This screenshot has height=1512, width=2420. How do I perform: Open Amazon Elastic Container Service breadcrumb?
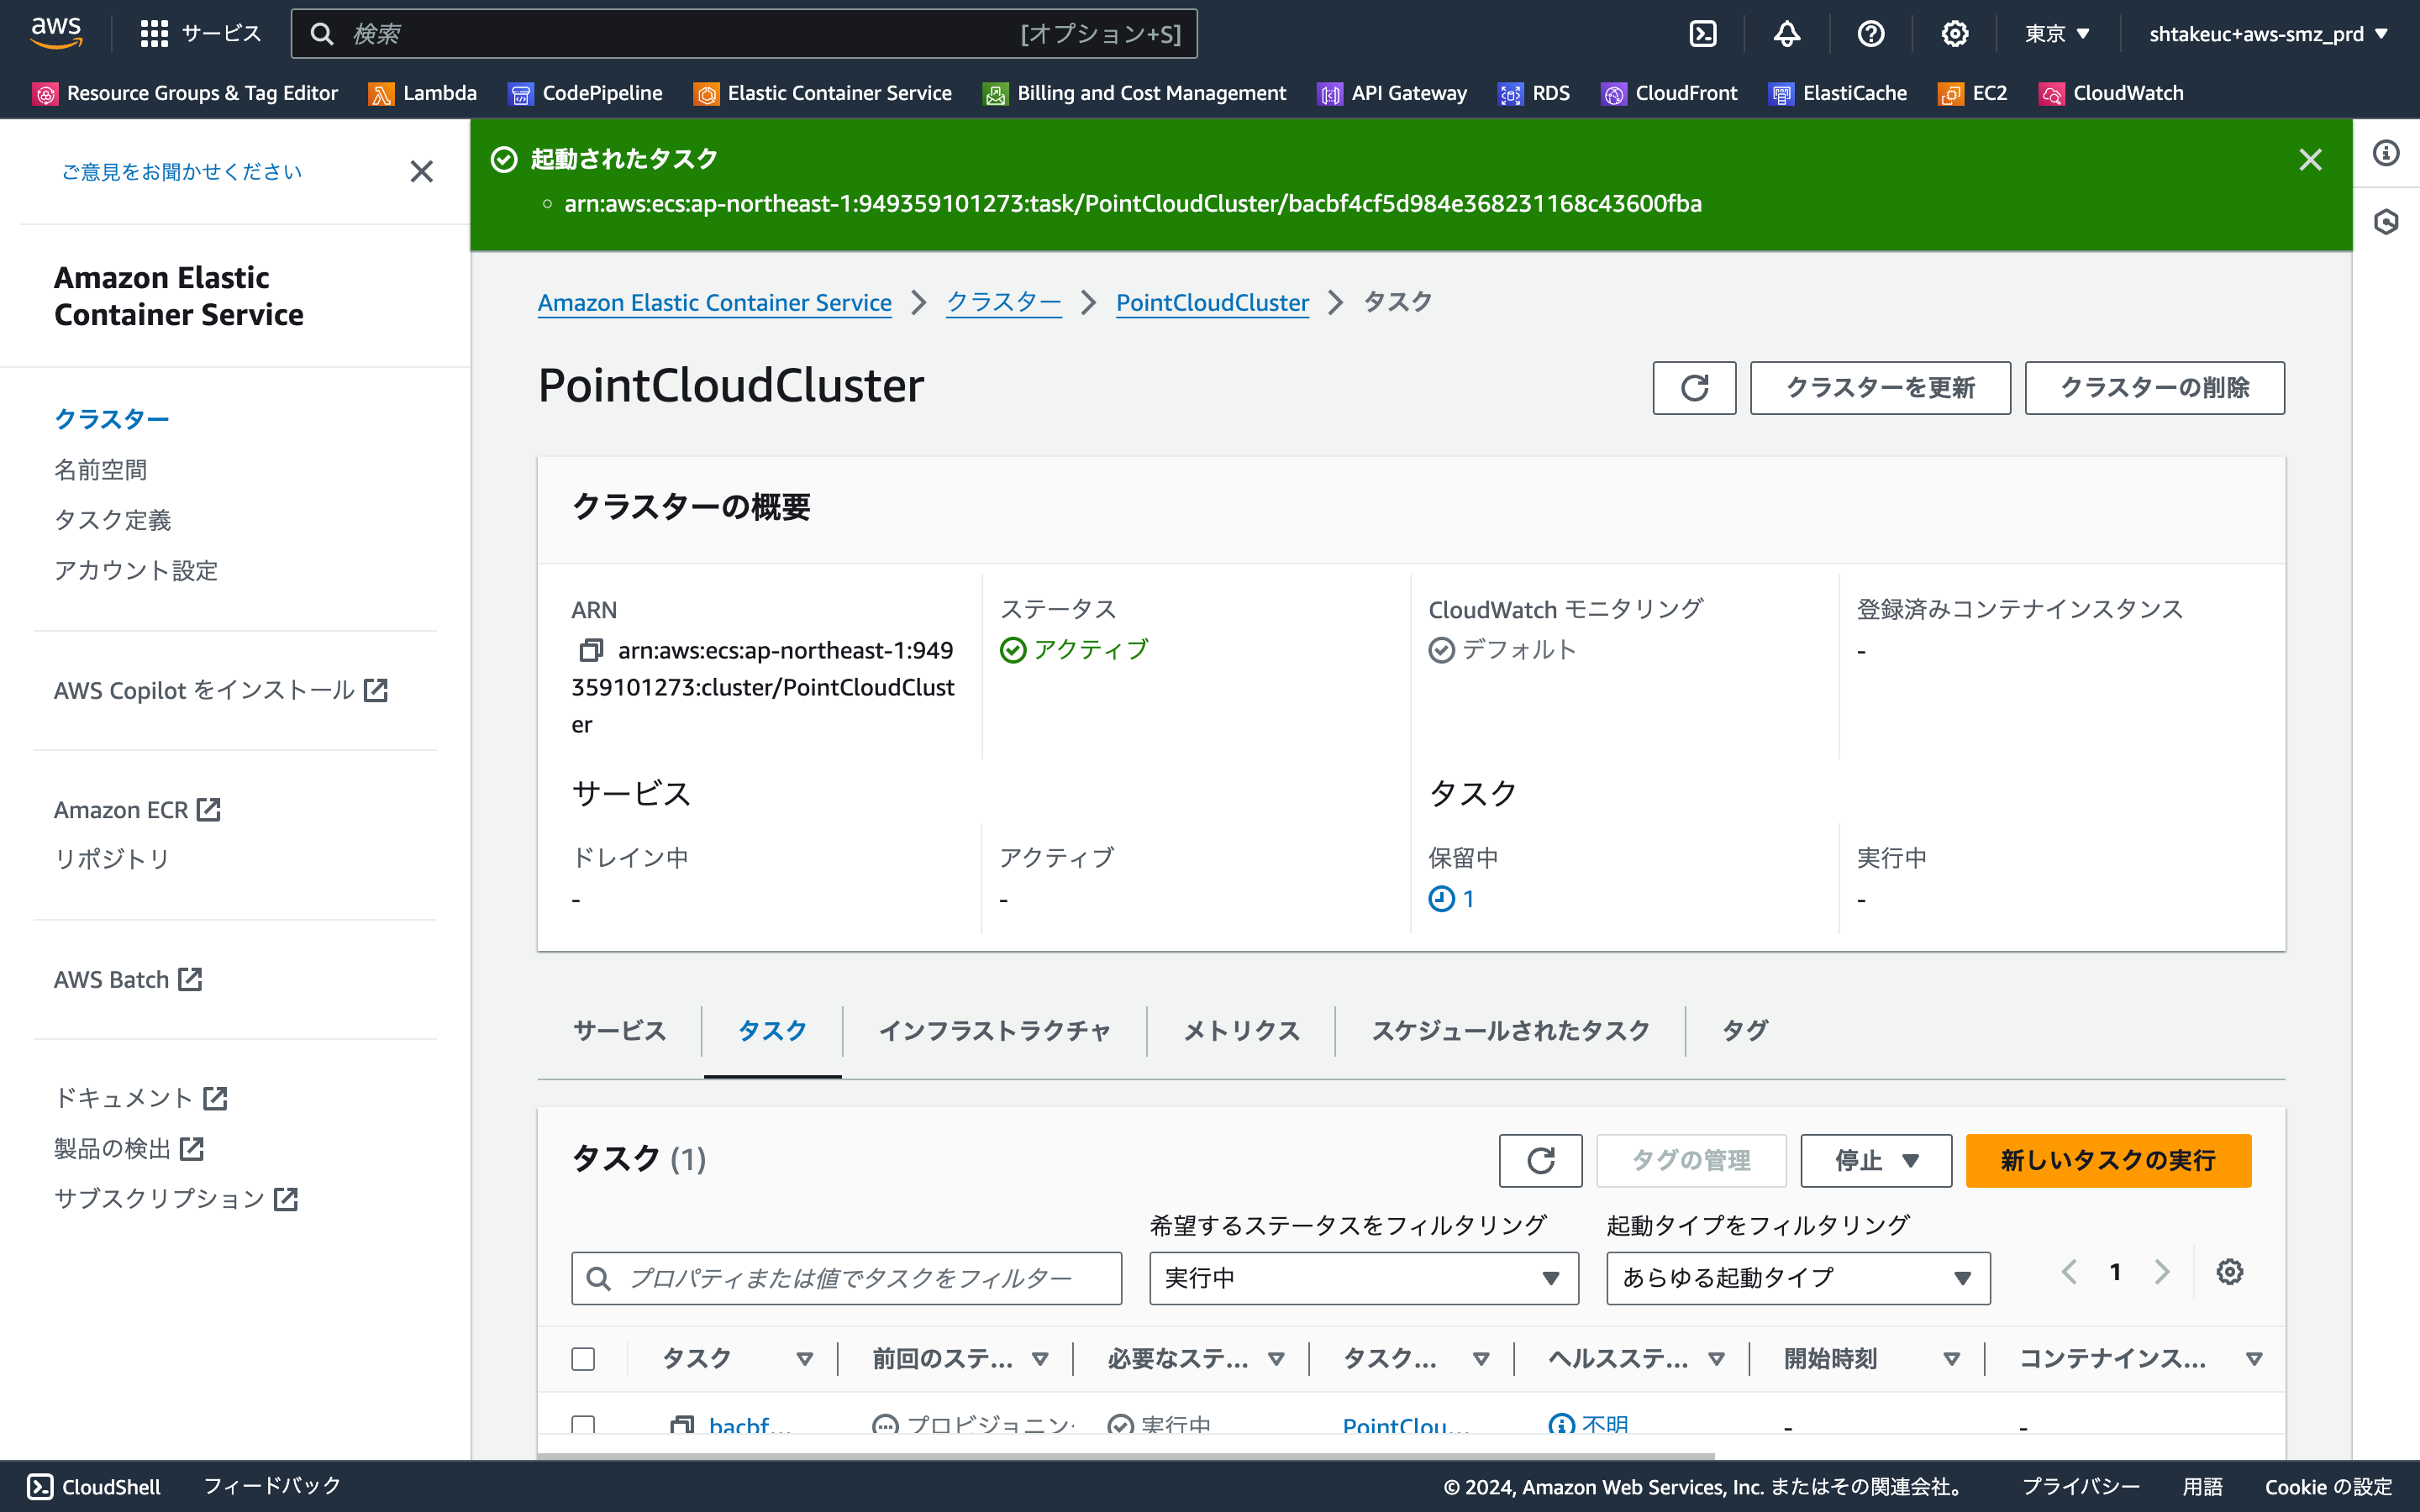coord(715,302)
